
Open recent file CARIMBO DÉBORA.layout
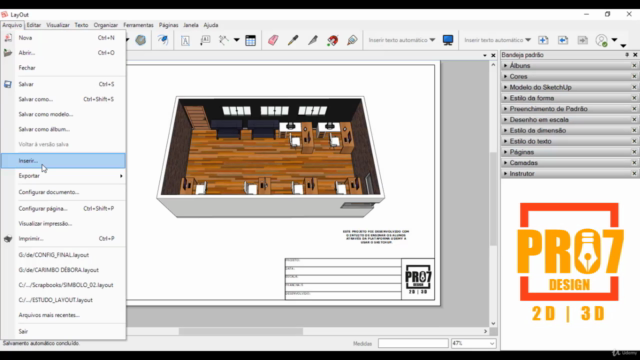(63, 270)
